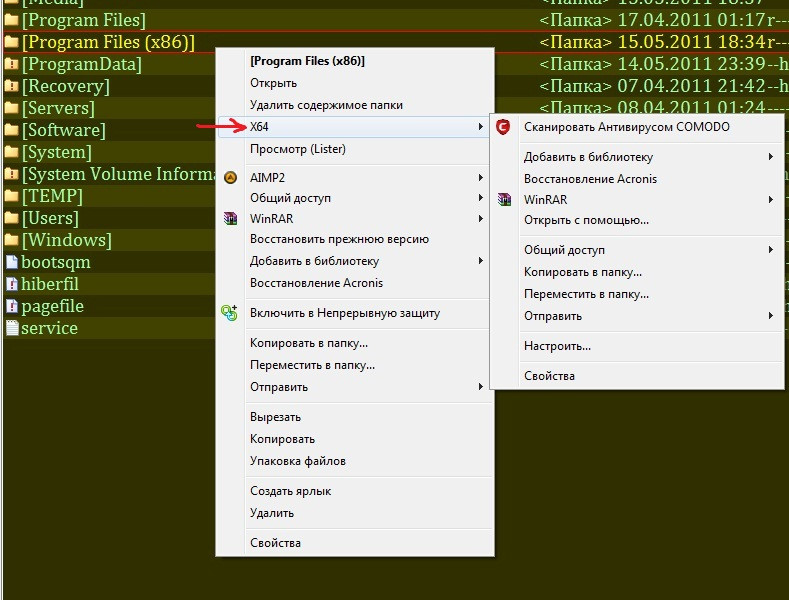Expand Отправить arrow in X64 submenu

(x=770, y=316)
